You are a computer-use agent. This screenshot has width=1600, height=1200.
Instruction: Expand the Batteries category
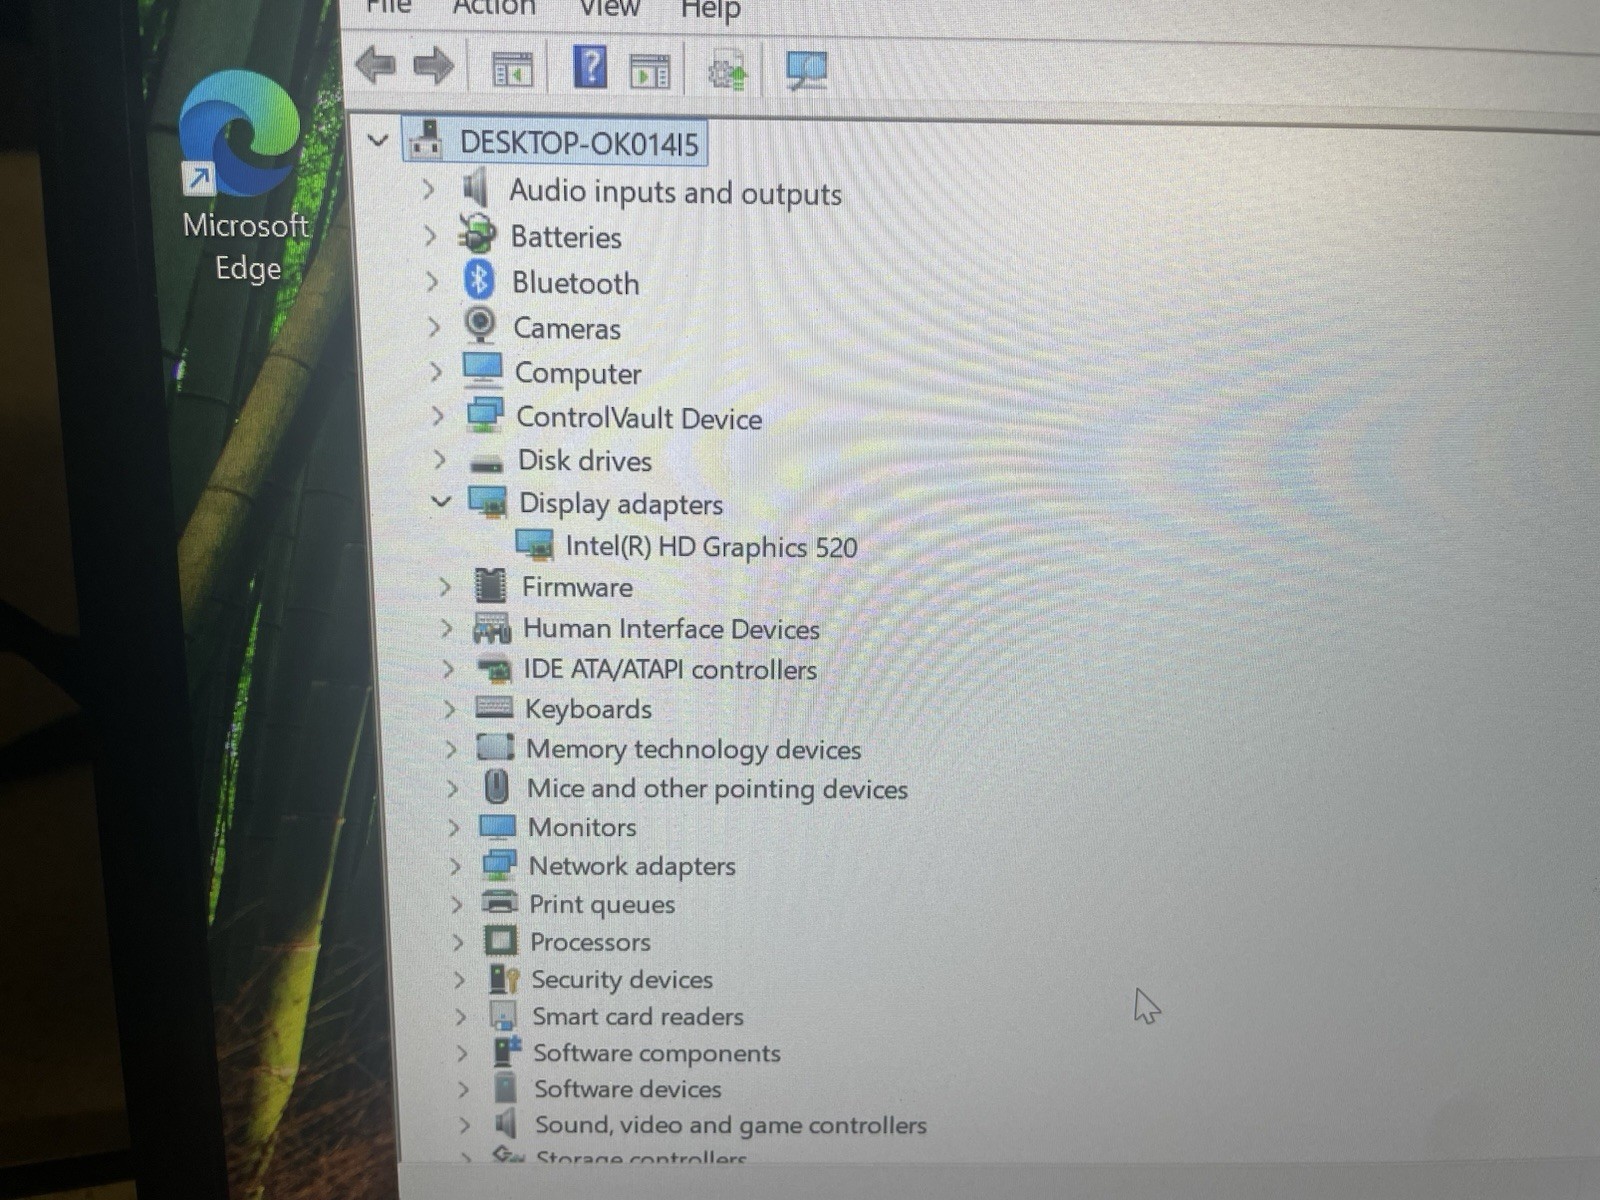coord(430,236)
